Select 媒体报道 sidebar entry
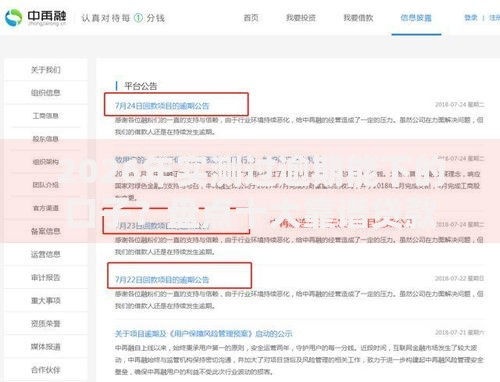This screenshot has width=500, height=382. pyautogui.click(x=46, y=347)
